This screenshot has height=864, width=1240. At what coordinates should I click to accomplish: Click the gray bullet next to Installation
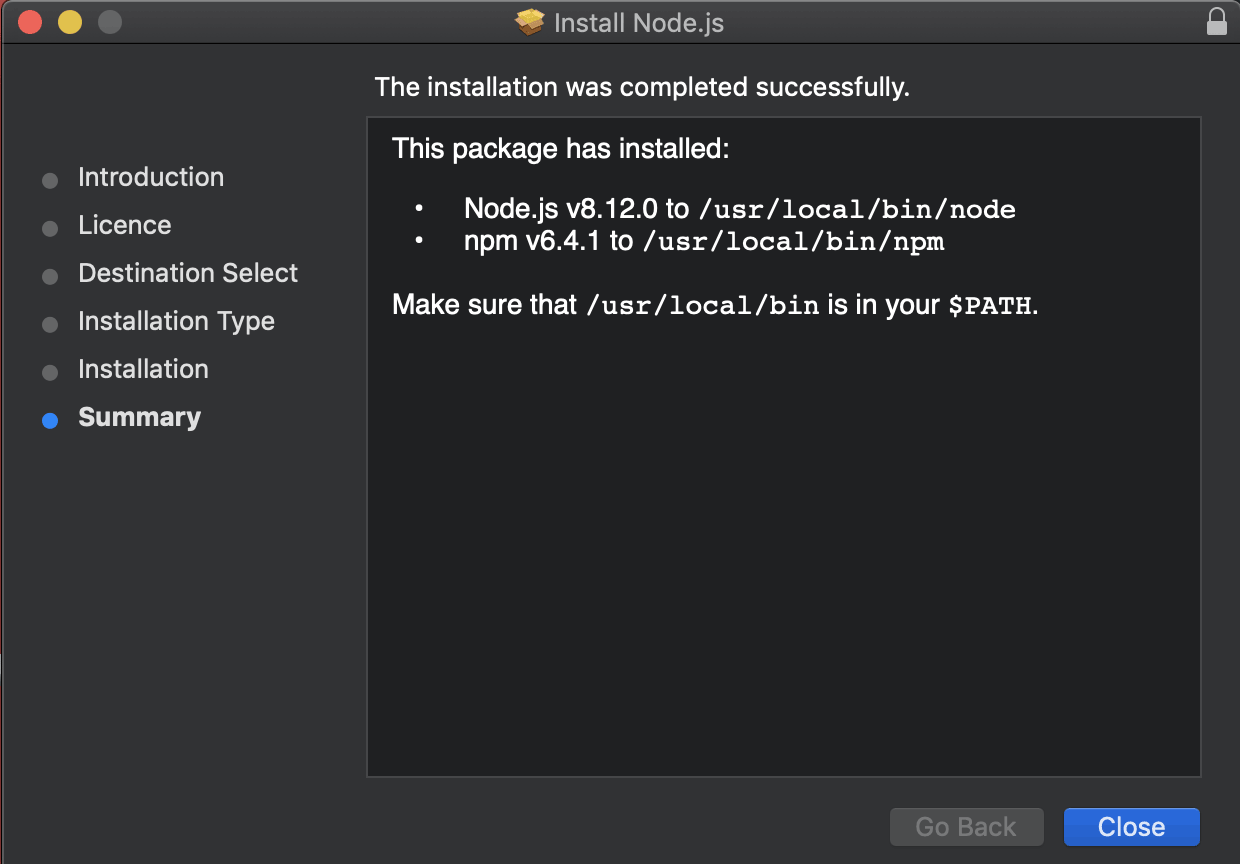[50, 372]
